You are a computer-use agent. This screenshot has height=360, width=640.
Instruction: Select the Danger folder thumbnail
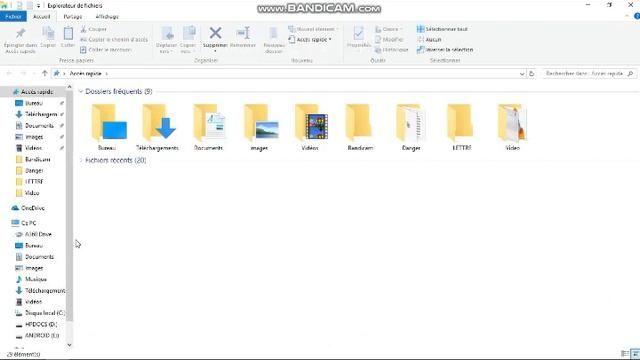click(x=411, y=127)
